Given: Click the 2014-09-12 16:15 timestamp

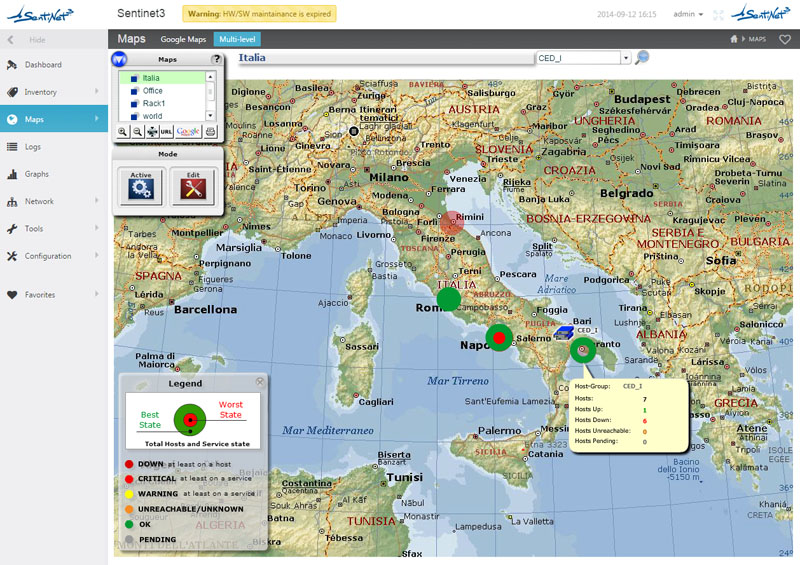Looking at the screenshot, I should click(627, 14).
